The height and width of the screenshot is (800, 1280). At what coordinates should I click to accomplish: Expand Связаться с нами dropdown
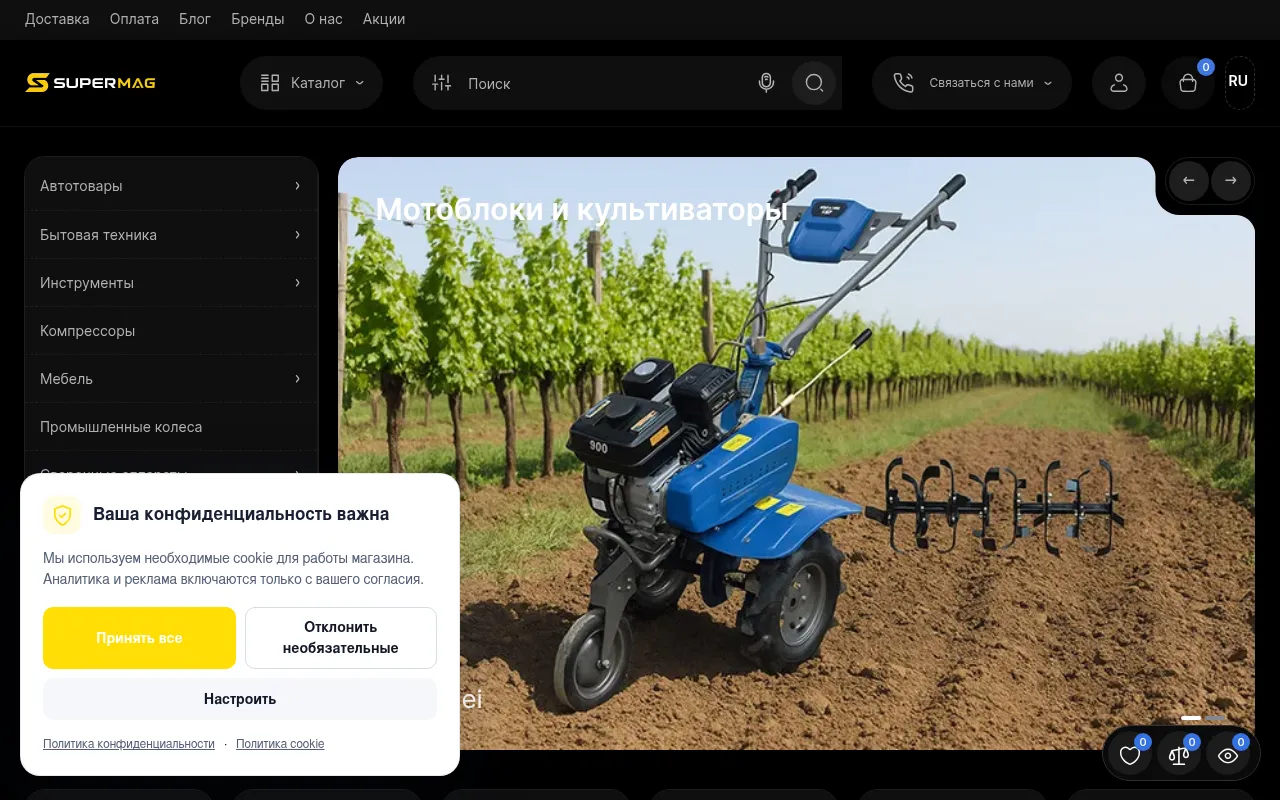coord(972,83)
